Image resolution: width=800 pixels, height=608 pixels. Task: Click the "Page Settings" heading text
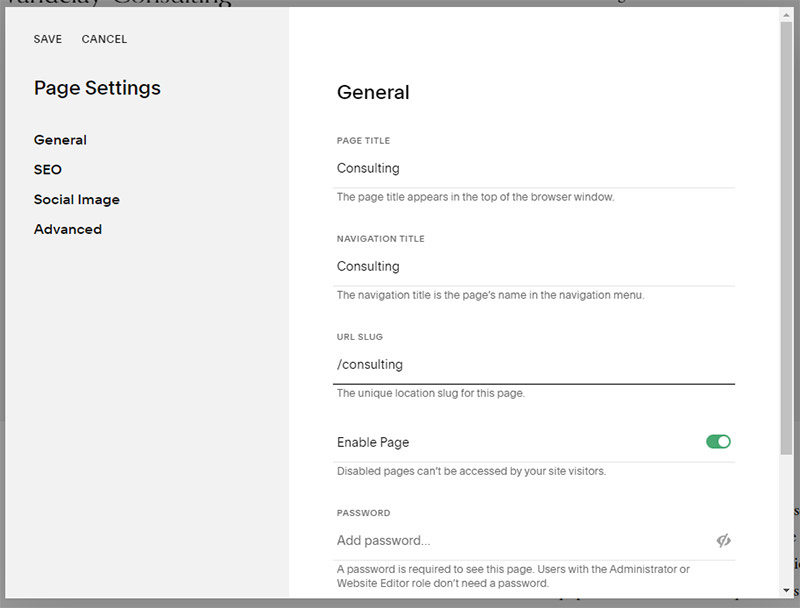pyautogui.click(x=97, y=88)
